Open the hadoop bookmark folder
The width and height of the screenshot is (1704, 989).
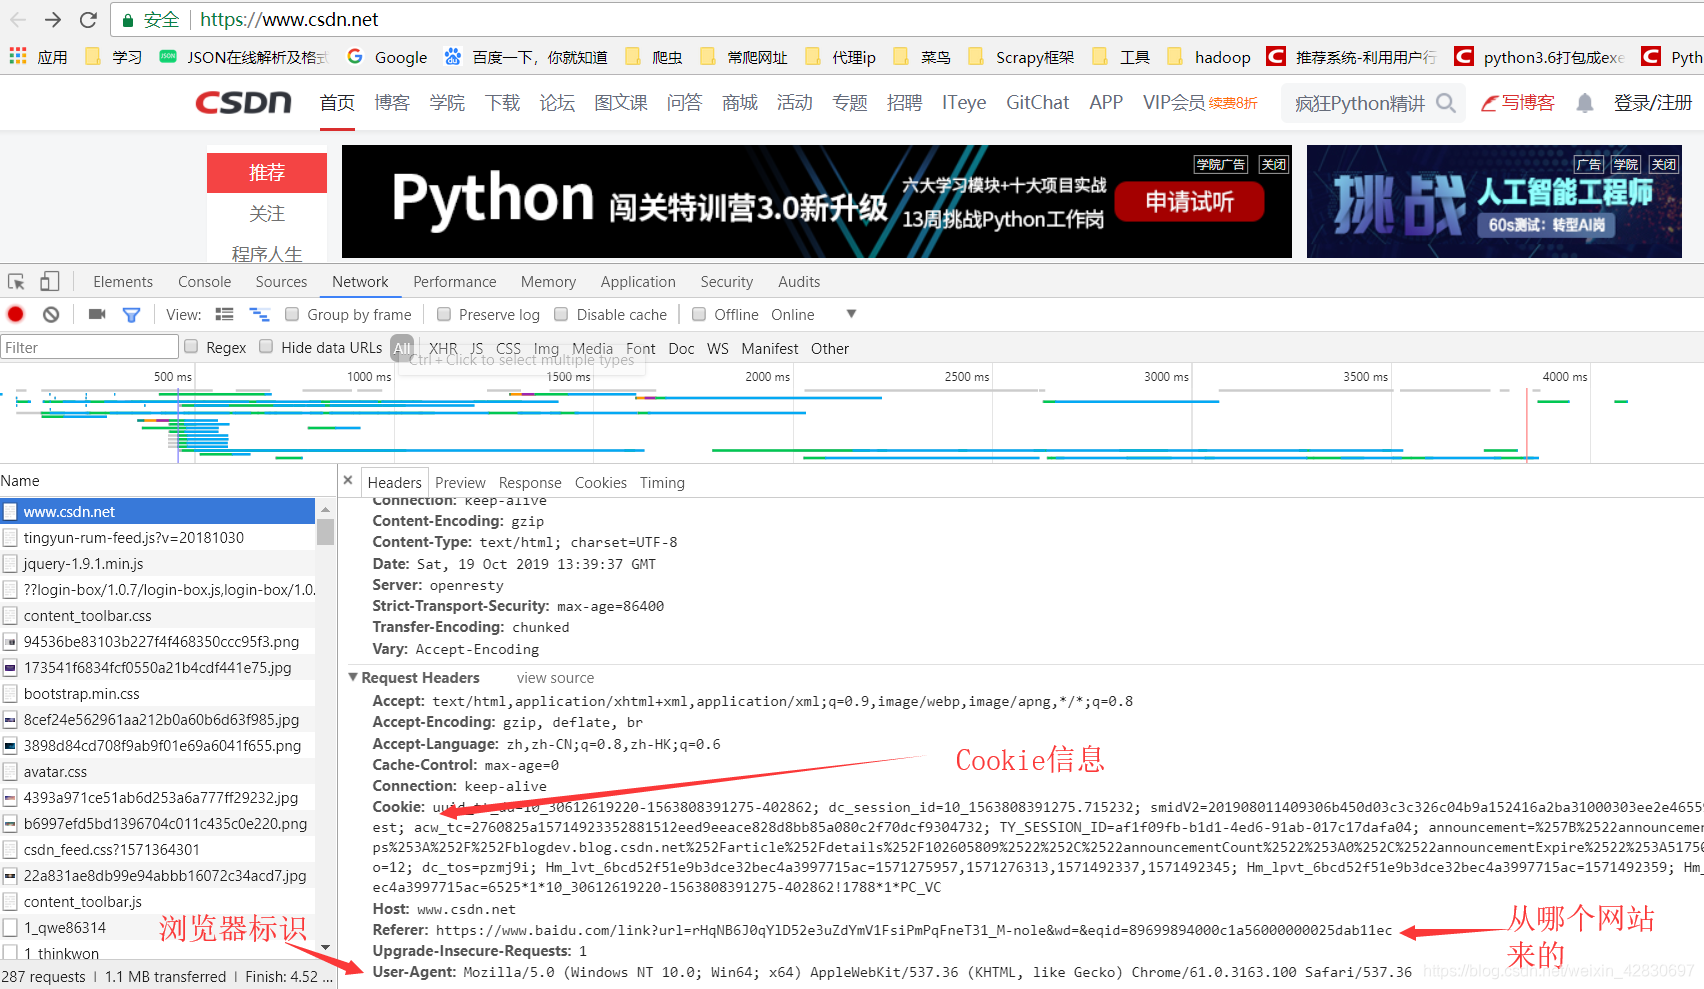coord(1209,57)
